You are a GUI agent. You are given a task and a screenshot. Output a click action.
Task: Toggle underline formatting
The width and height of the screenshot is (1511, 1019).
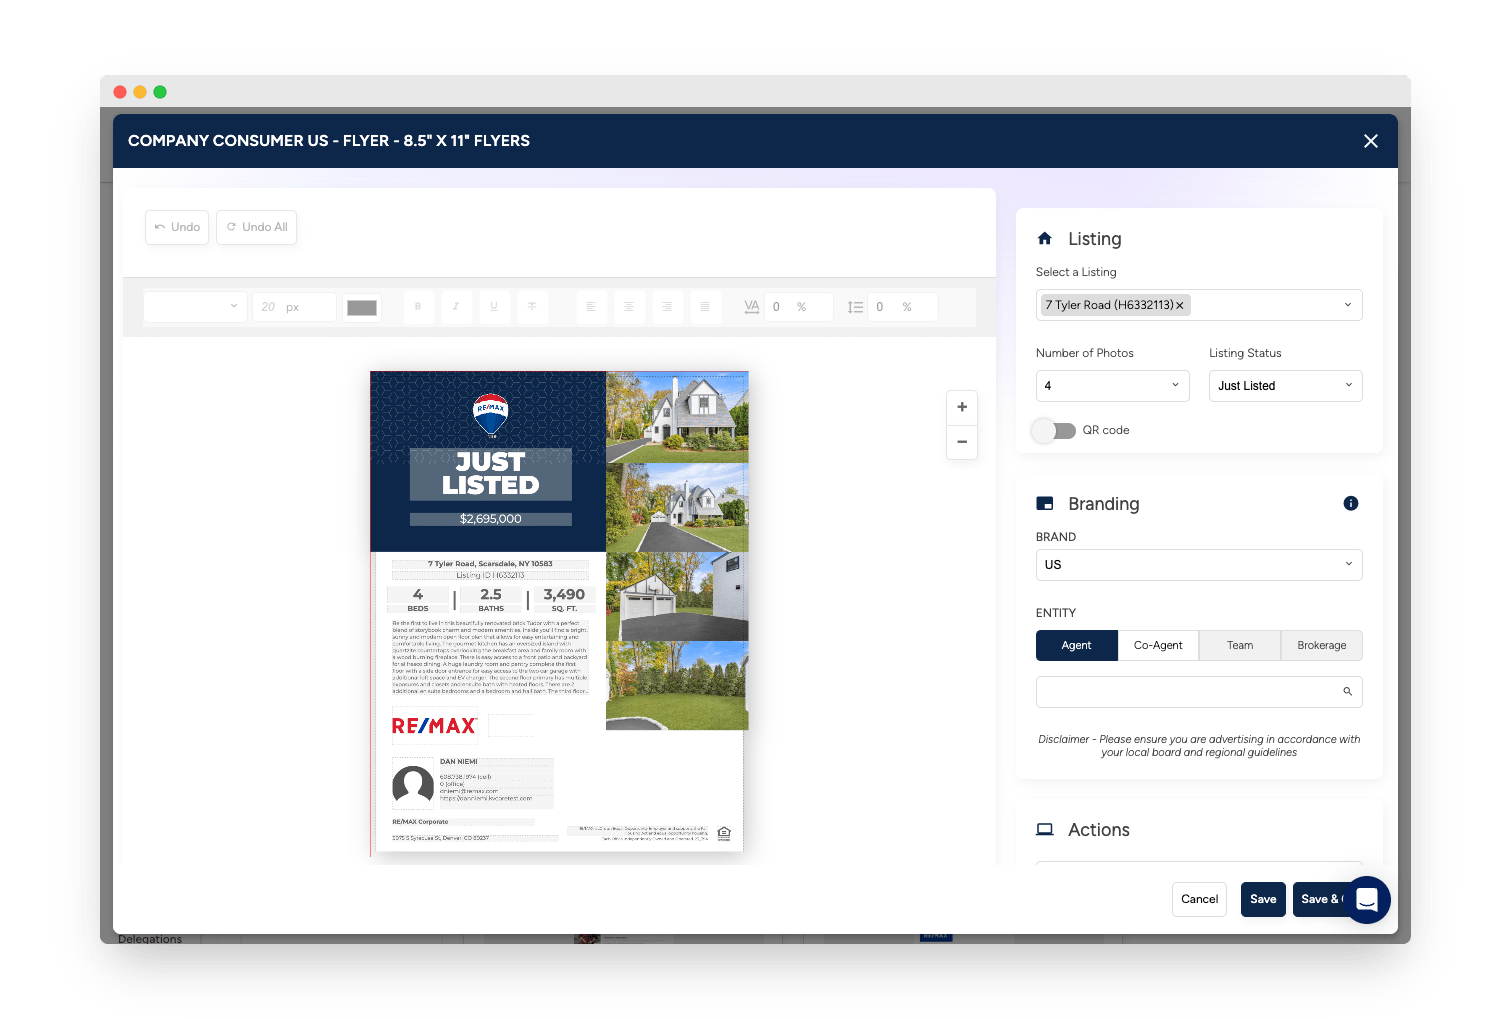click(494, 307)
